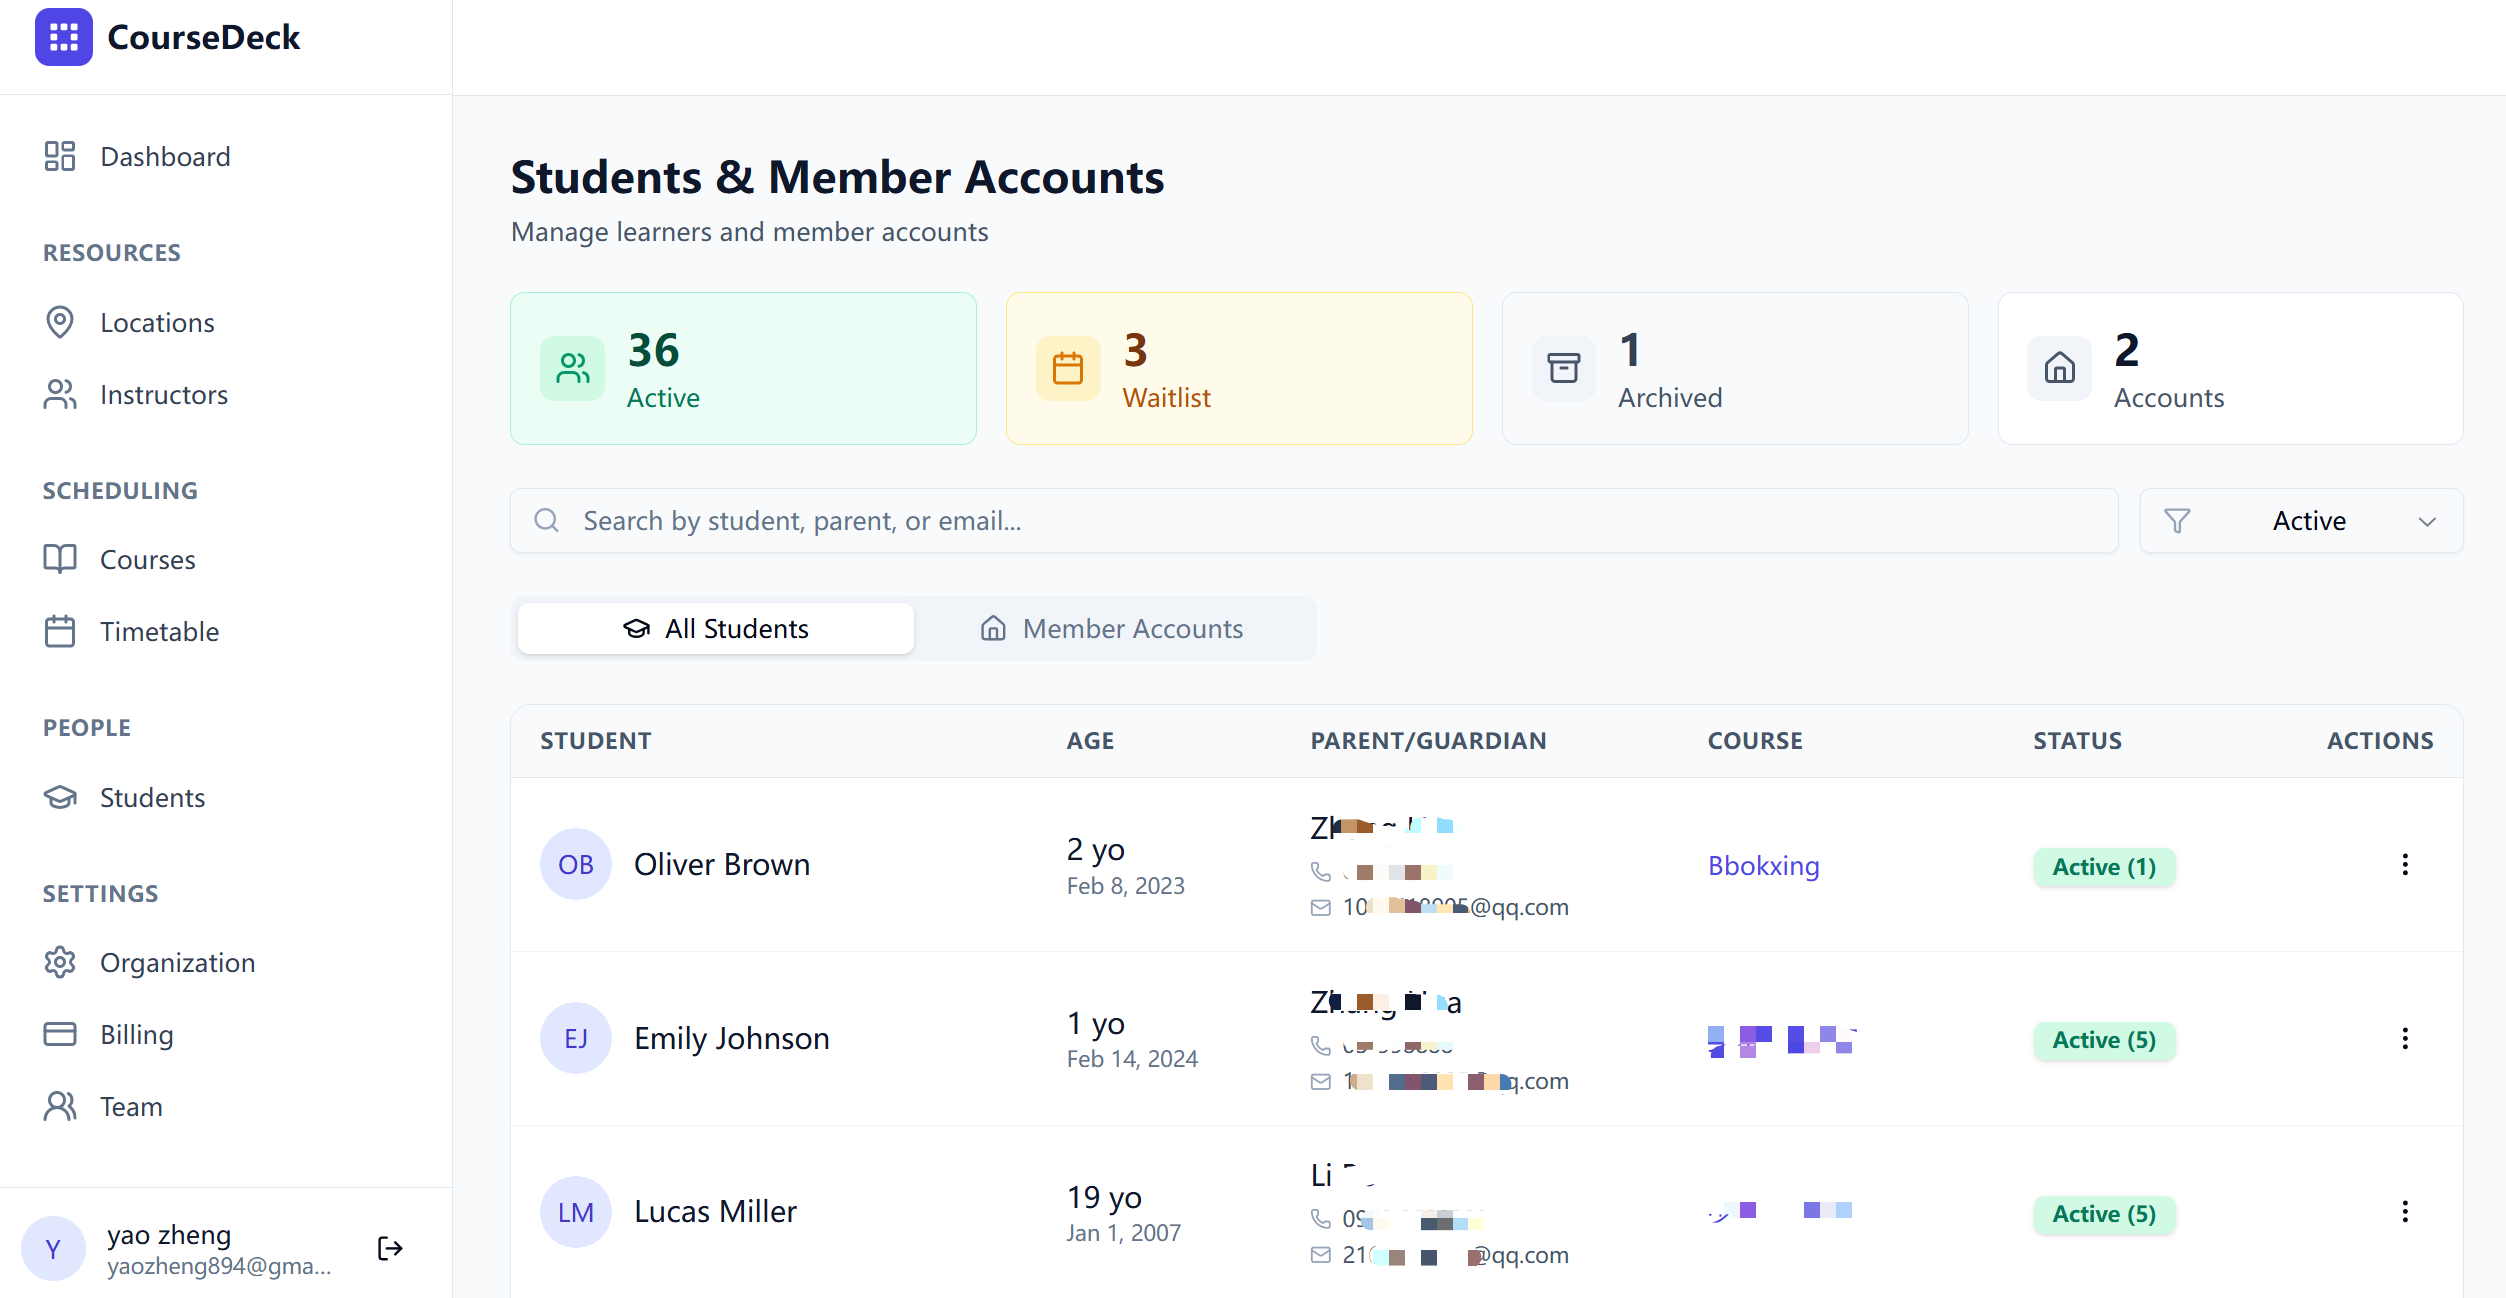Image resolution: width=2506 pixels, height=1298 pixels.
Task: Open Emily Johnson's student record
Action: 732,1039
